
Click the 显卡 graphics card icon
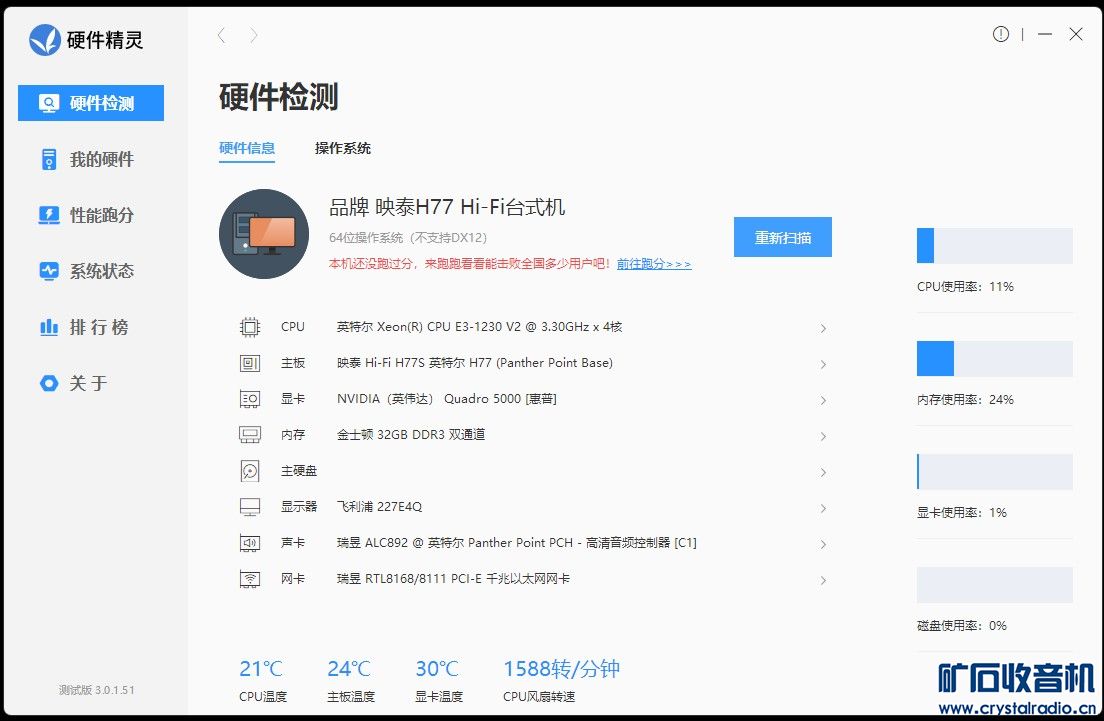(250, 399)
